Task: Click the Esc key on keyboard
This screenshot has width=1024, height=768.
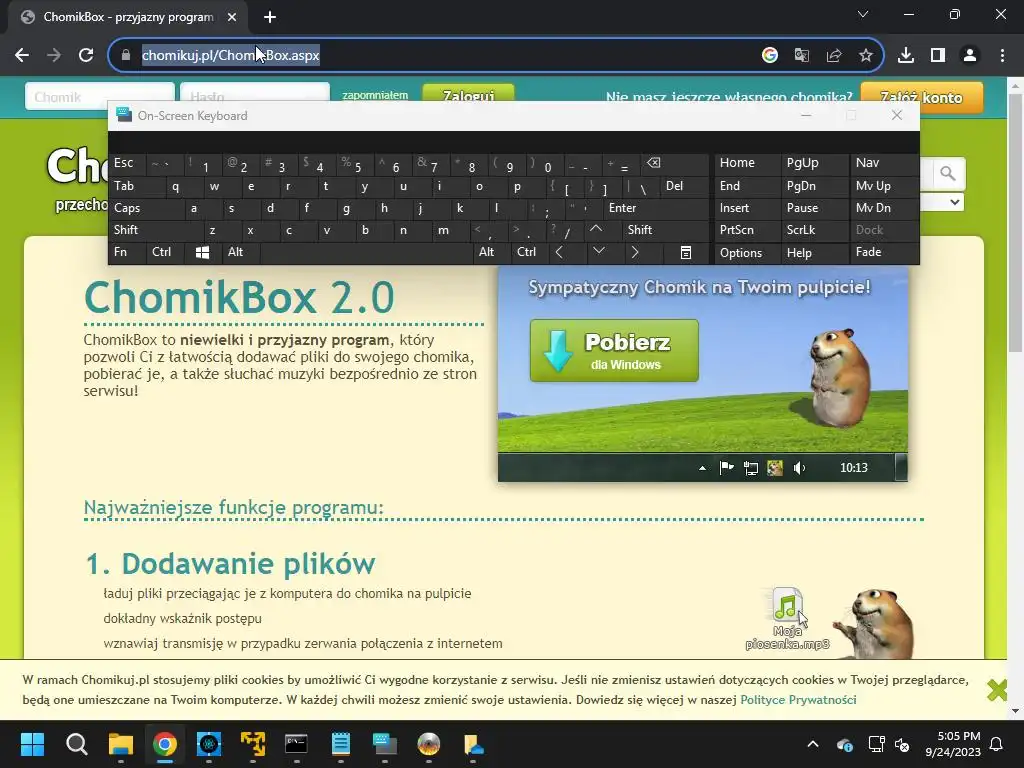Action: pos(127,163)
